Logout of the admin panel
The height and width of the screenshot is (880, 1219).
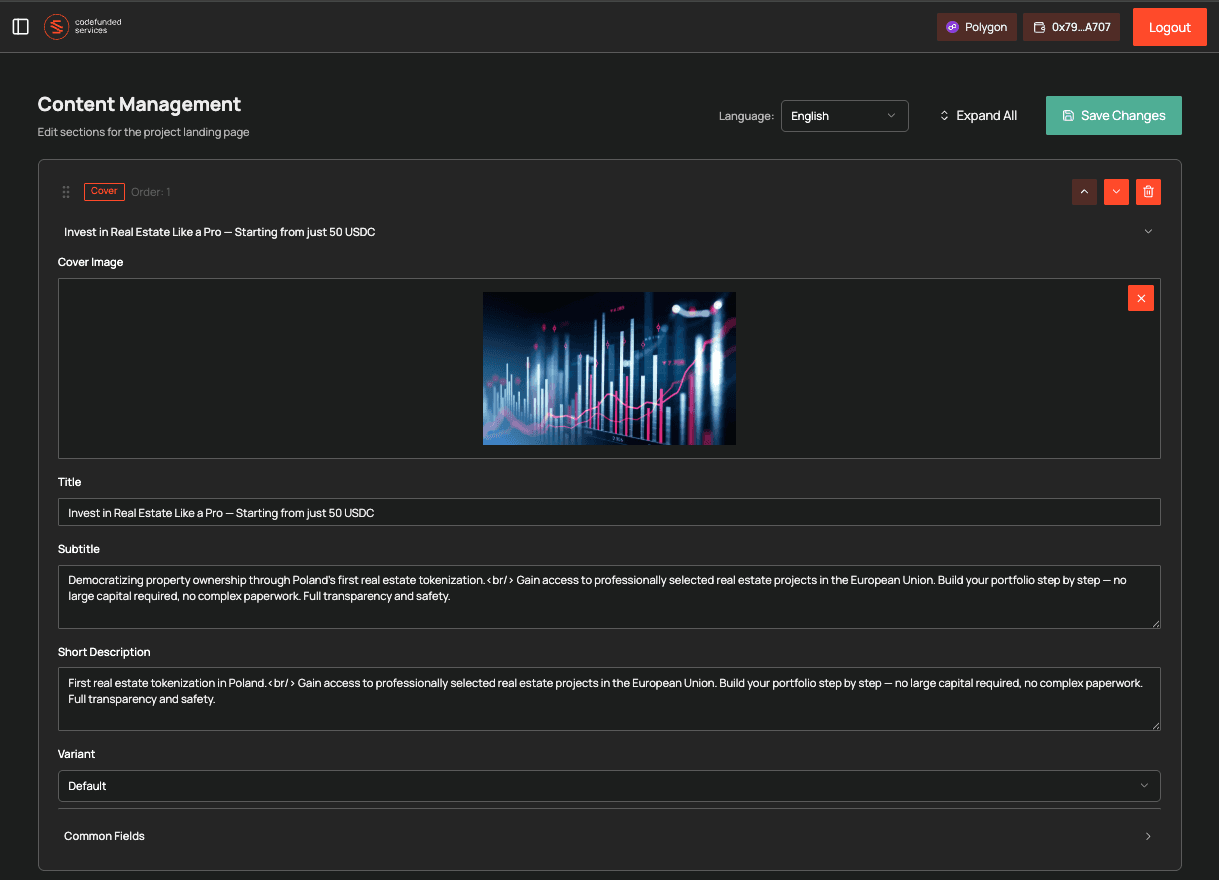point(1169,27)
